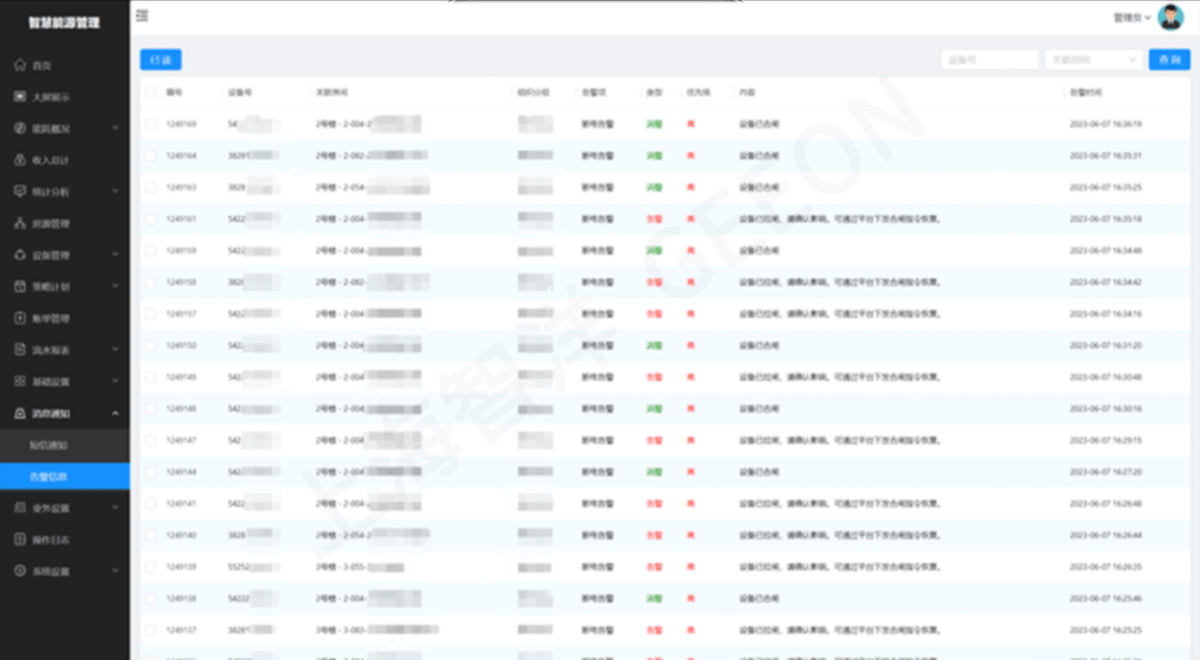The width and height of the screenshot is (1200, 660).
Task: Click the blue 已读 mark-read button
Action: 160,60
